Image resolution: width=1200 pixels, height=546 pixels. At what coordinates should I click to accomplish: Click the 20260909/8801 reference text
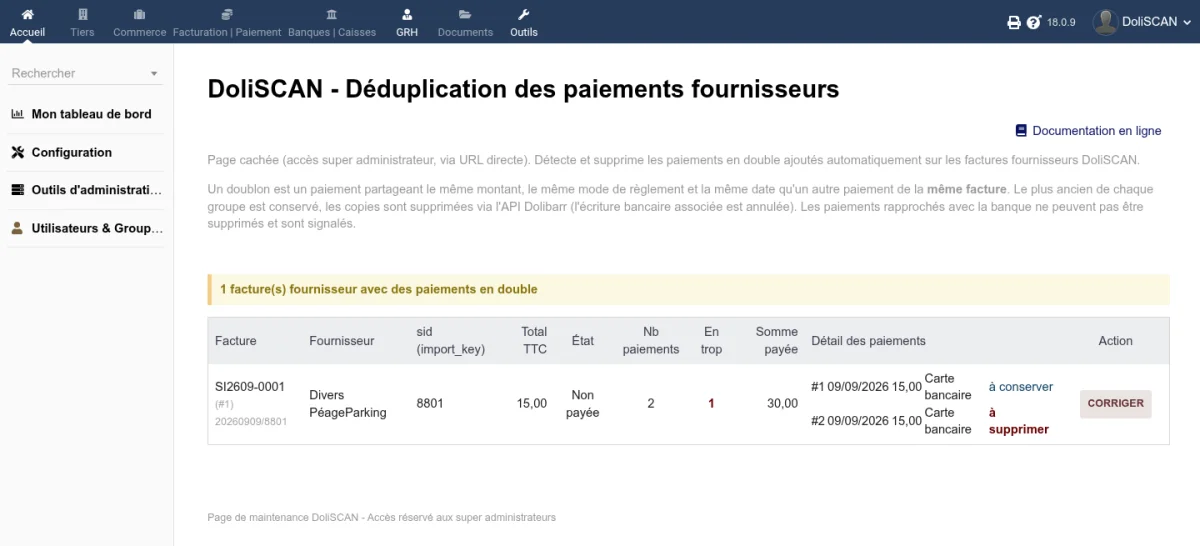point(251,422)
